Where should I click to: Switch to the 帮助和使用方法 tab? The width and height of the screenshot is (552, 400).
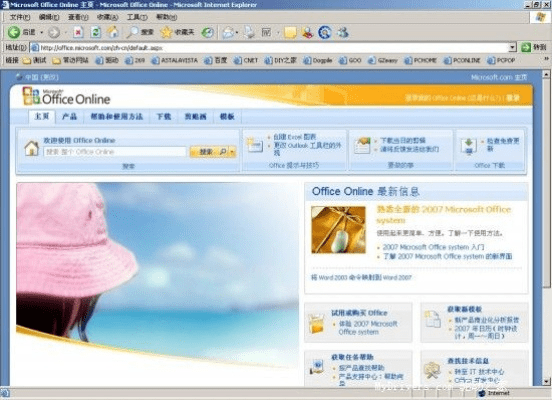coord(117,117)
